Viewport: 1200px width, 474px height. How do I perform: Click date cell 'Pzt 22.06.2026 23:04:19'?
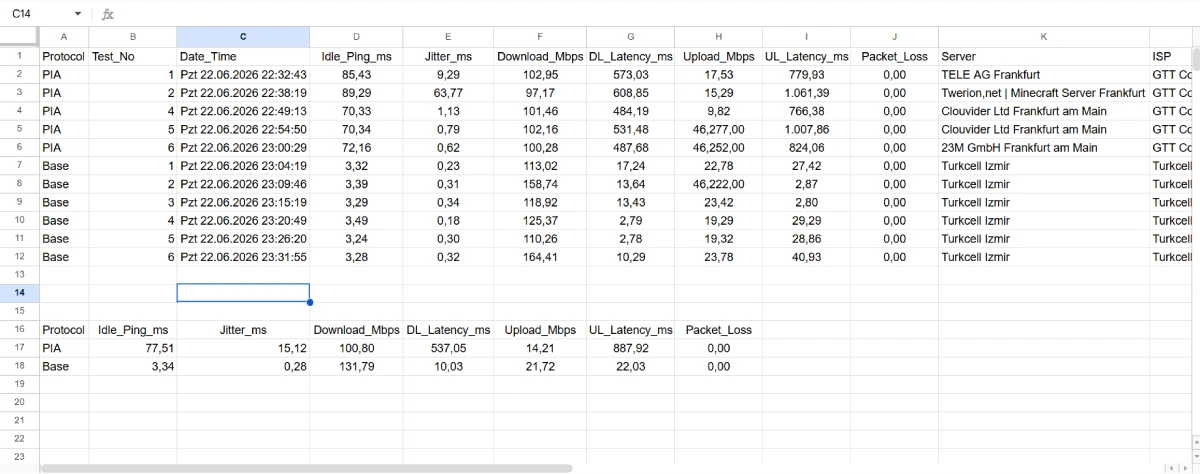[243, 165]
